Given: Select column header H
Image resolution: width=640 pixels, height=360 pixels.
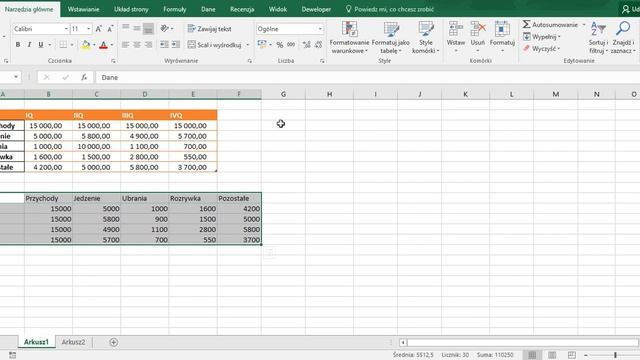Looking at the screenshot, I should (329, 94).
